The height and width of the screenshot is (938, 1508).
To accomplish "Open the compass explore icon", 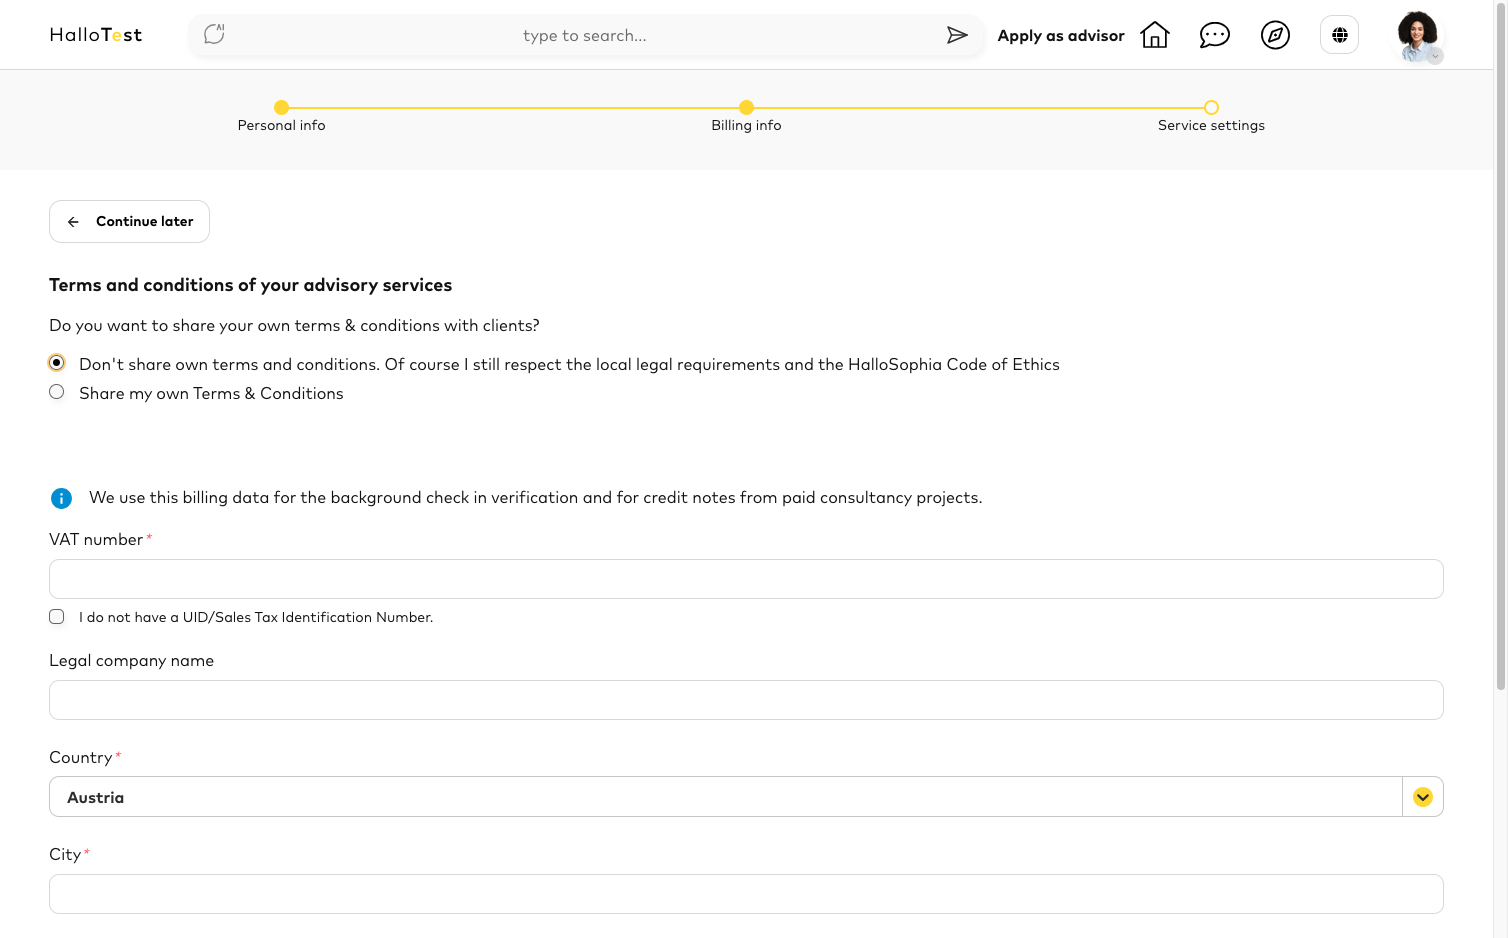I will click(1275, 35).
